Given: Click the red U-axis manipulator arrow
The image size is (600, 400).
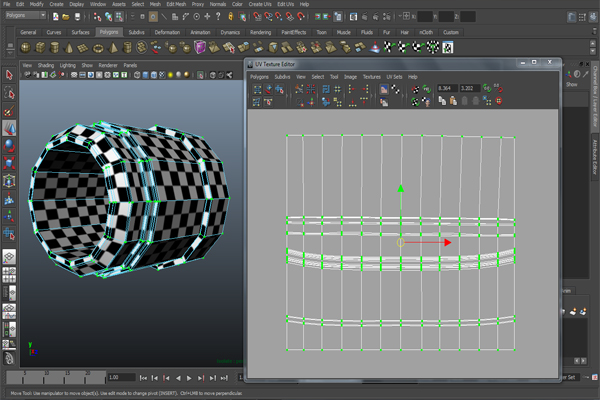Looking at the screenshot, I should (x=447, y=243).
